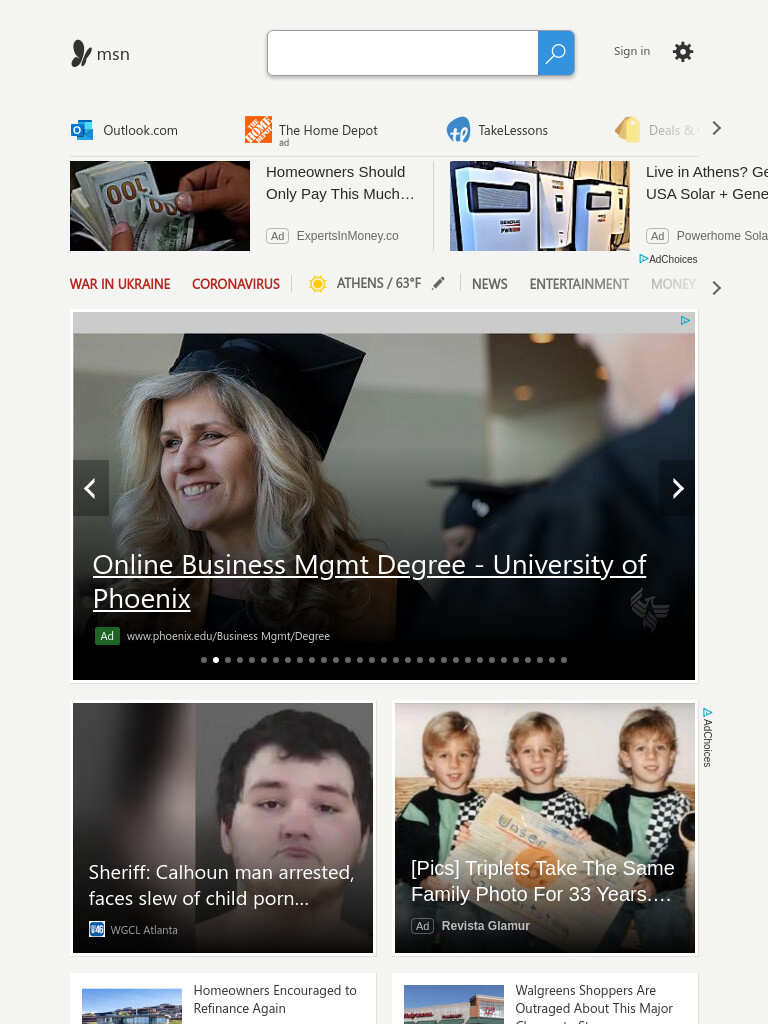Open 'Live in Athens?' solar ad headline
The height and width of the screenshot is (1024, 768).
(x=707, y=183)
